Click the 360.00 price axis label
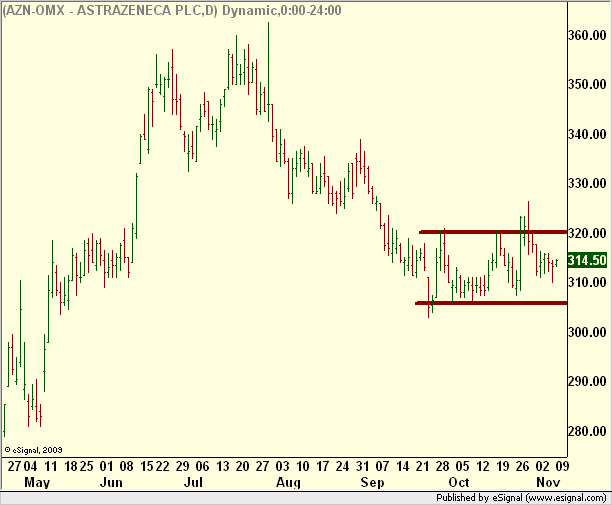The width and height of the screenshot is (612, 505). click(x=587, y=36)
